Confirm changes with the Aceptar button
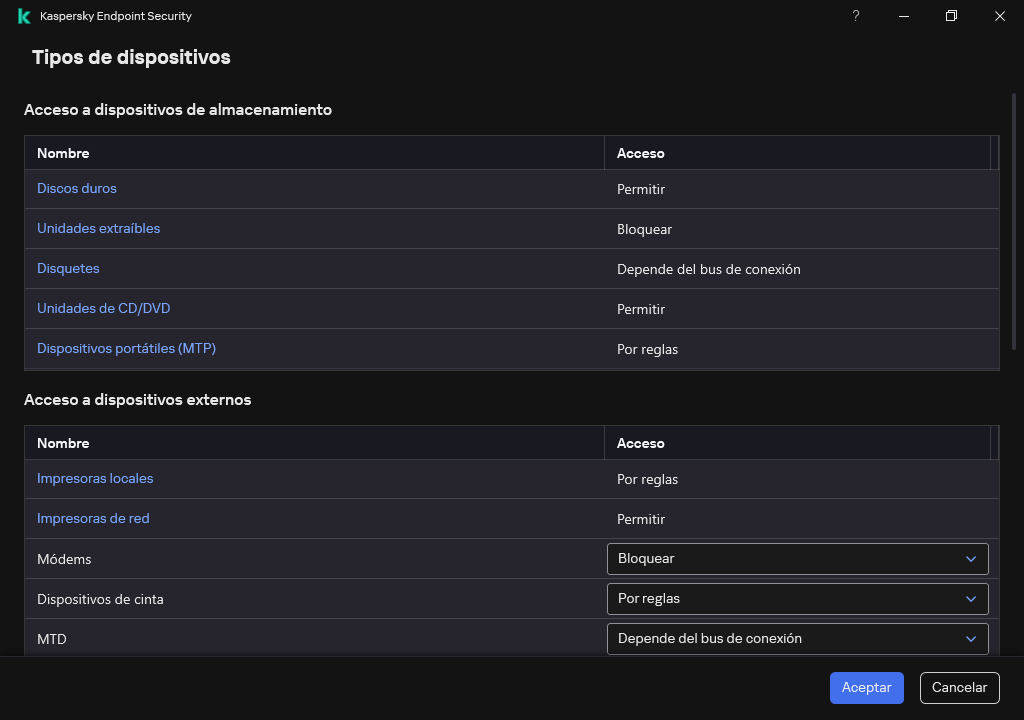 [x=866, y=687]
